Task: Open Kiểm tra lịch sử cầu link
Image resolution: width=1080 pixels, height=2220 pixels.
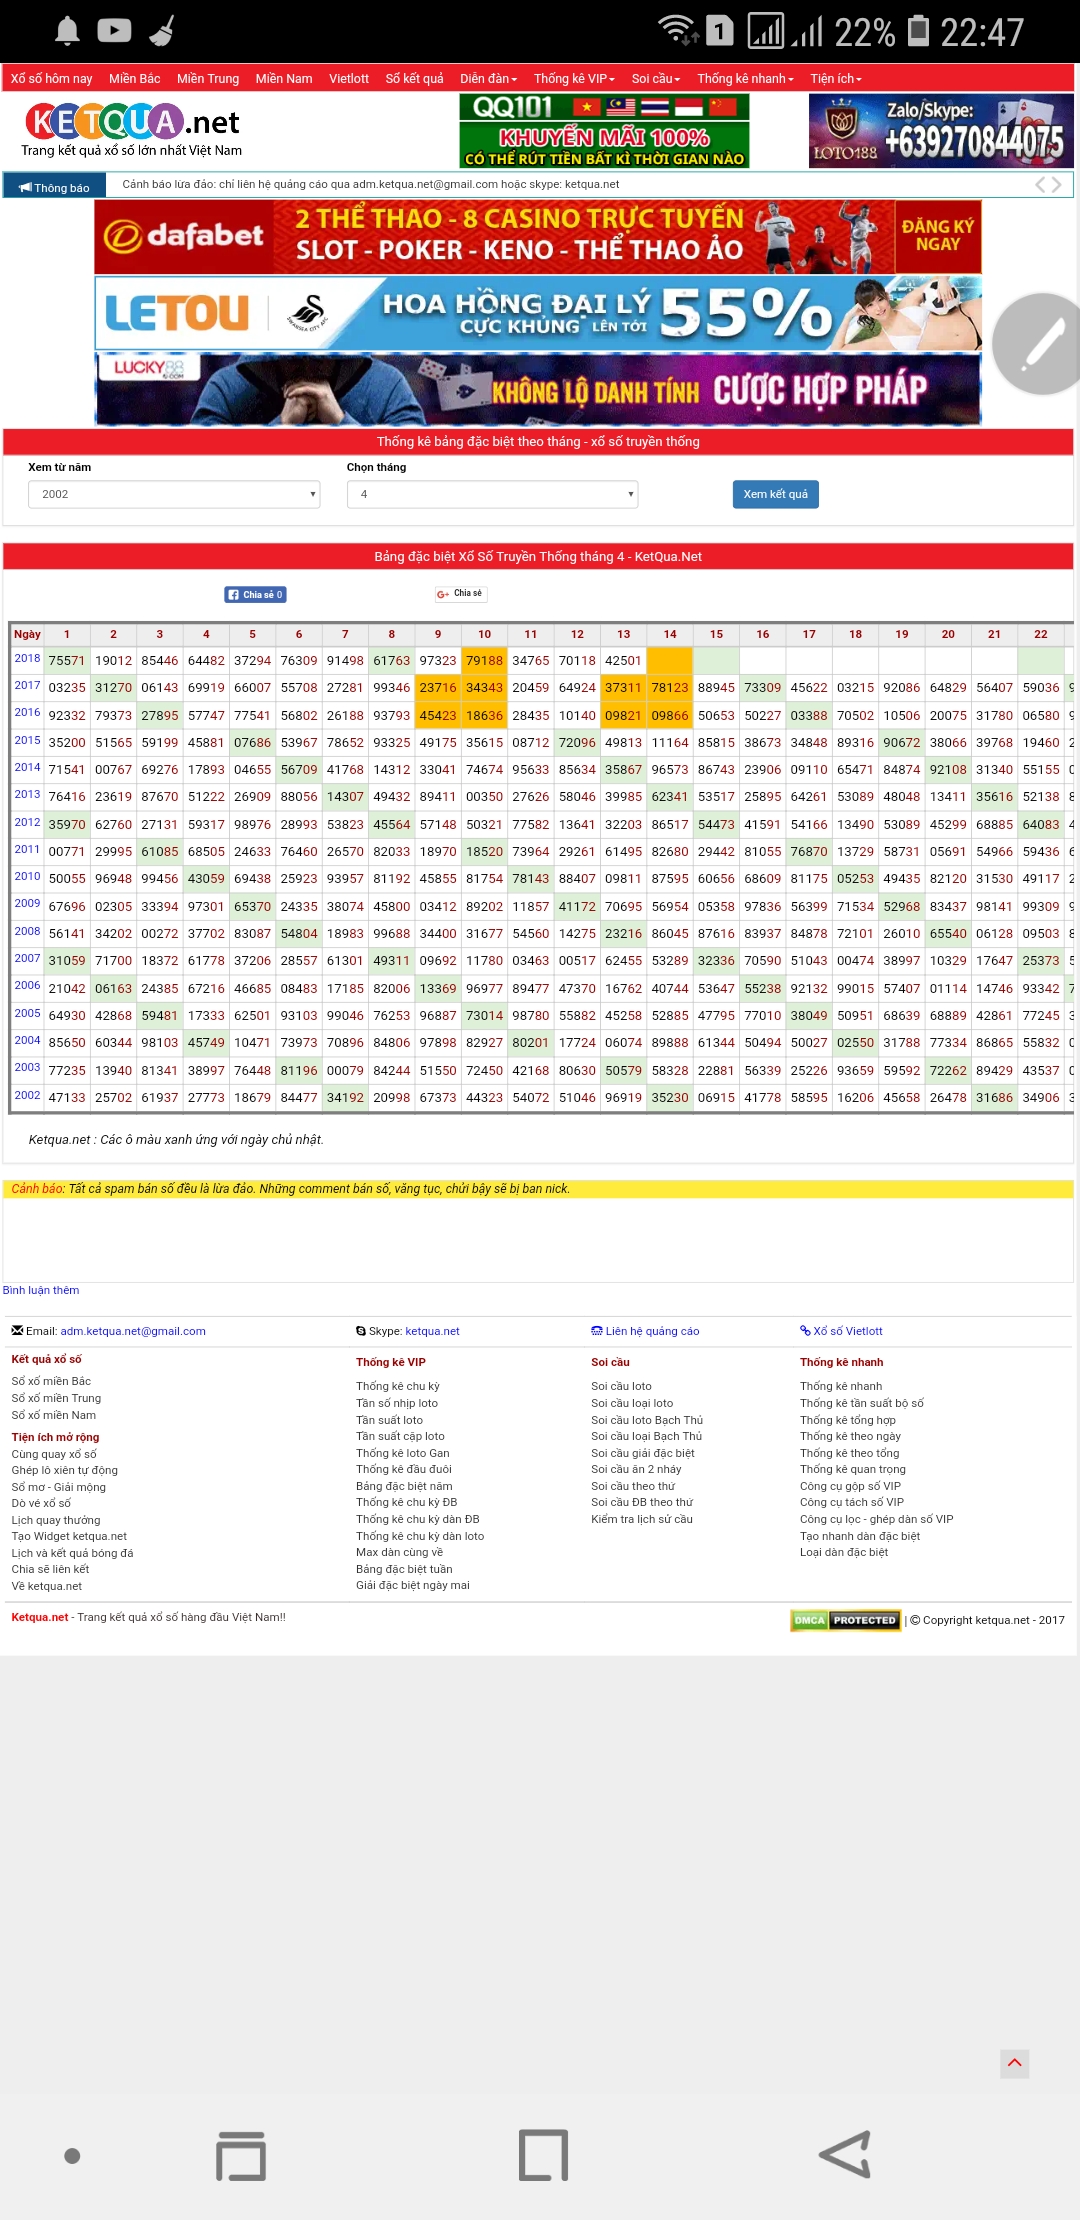Action: tap(642, 1519)
